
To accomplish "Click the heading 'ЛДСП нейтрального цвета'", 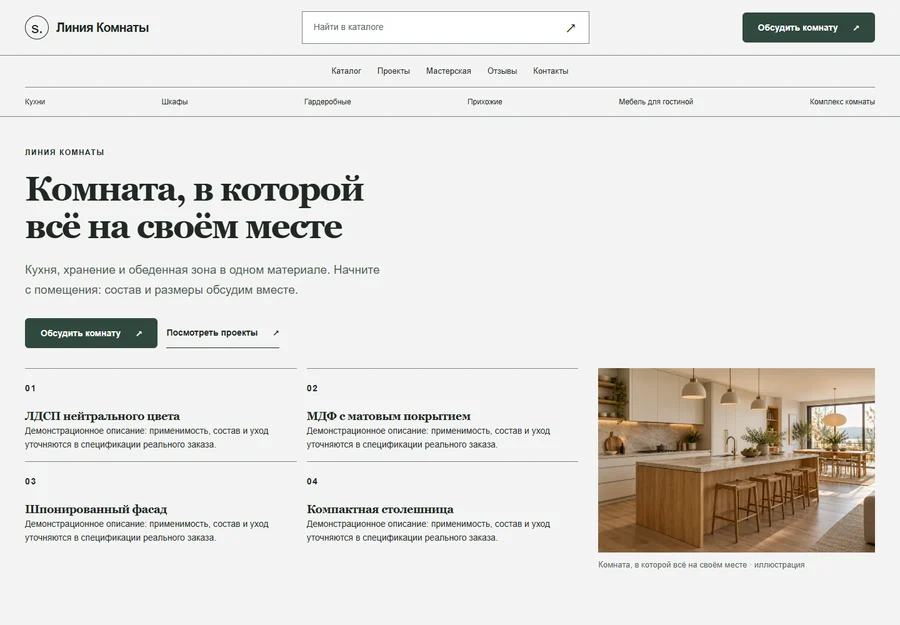I will [102, 416].
